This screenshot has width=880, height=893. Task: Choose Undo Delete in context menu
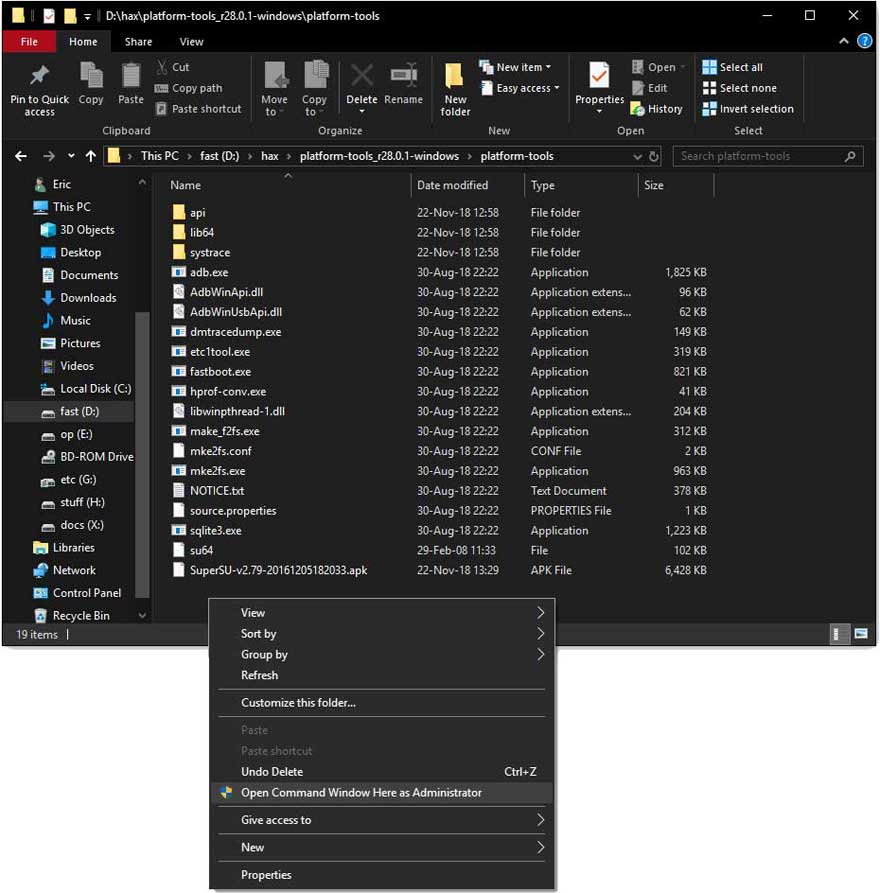click(x=382, y=772)
